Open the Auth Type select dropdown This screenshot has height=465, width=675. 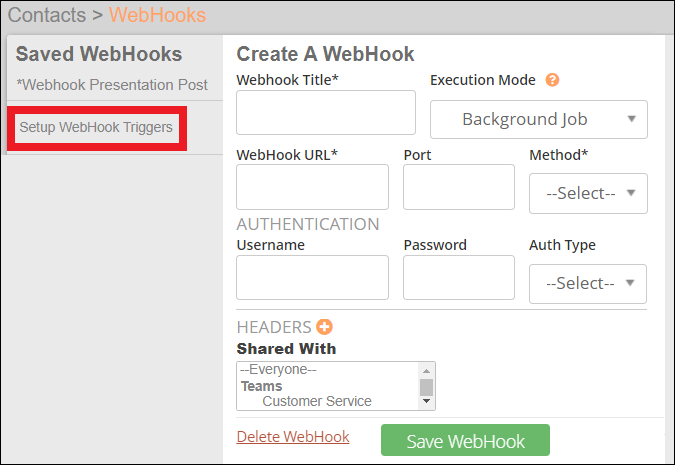coord(588,284)
